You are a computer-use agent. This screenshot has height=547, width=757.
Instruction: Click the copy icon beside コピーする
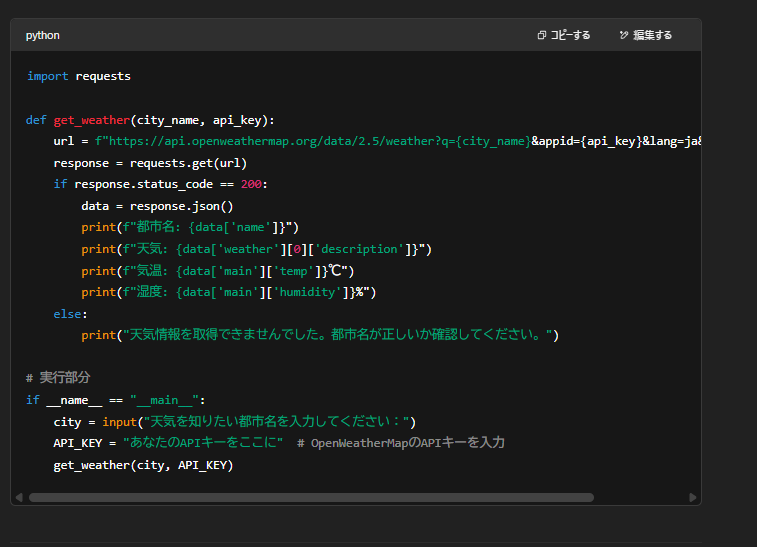[x=542, y=35]
